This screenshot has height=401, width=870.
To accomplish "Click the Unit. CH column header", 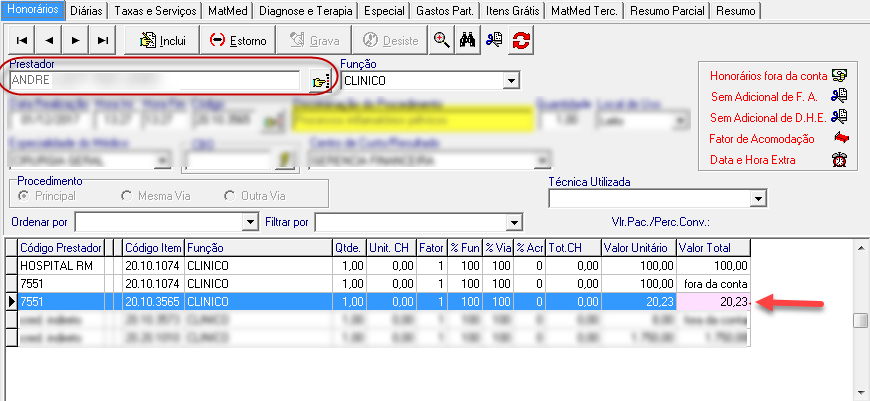I will [x=391, y=248].
